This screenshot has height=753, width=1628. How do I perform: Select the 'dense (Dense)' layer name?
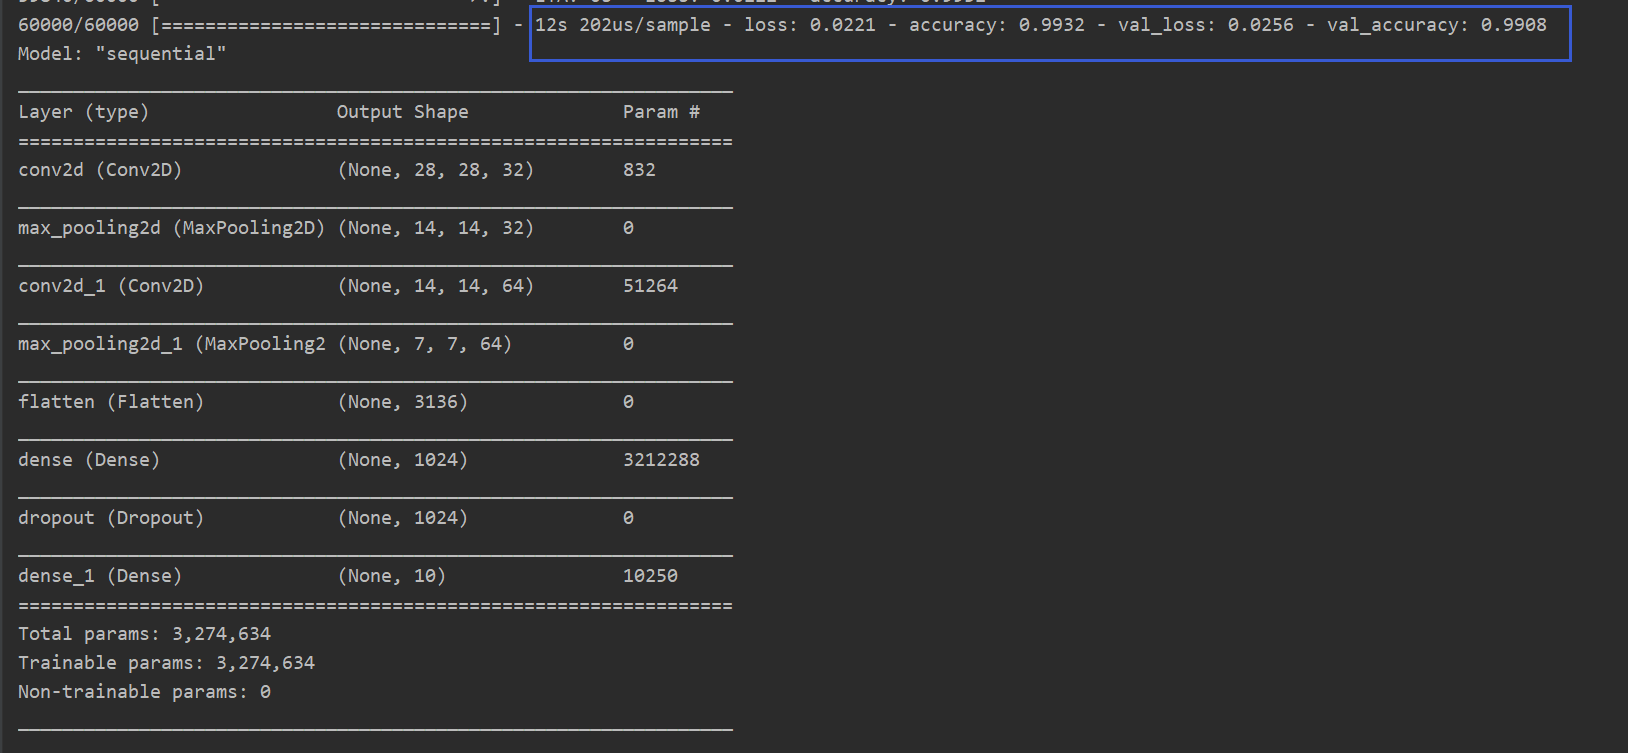89,460
